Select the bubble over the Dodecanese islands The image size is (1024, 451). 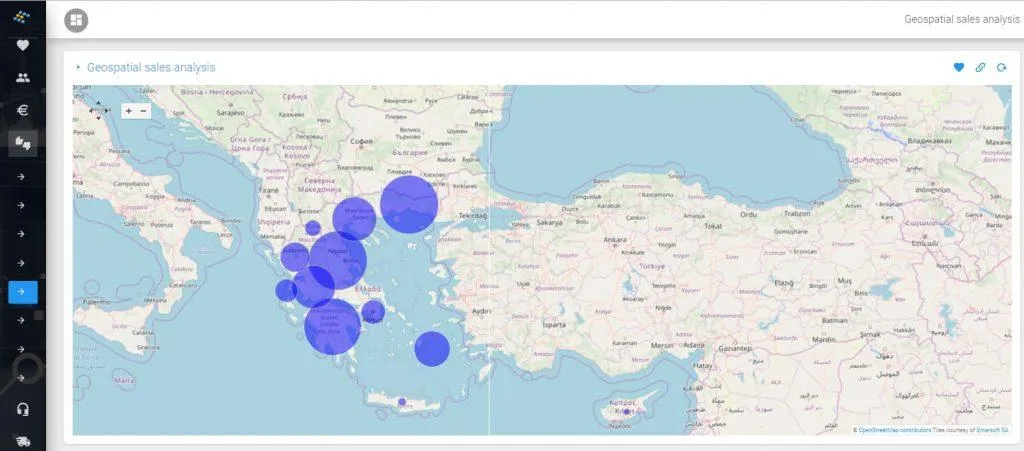pos(432,349)
